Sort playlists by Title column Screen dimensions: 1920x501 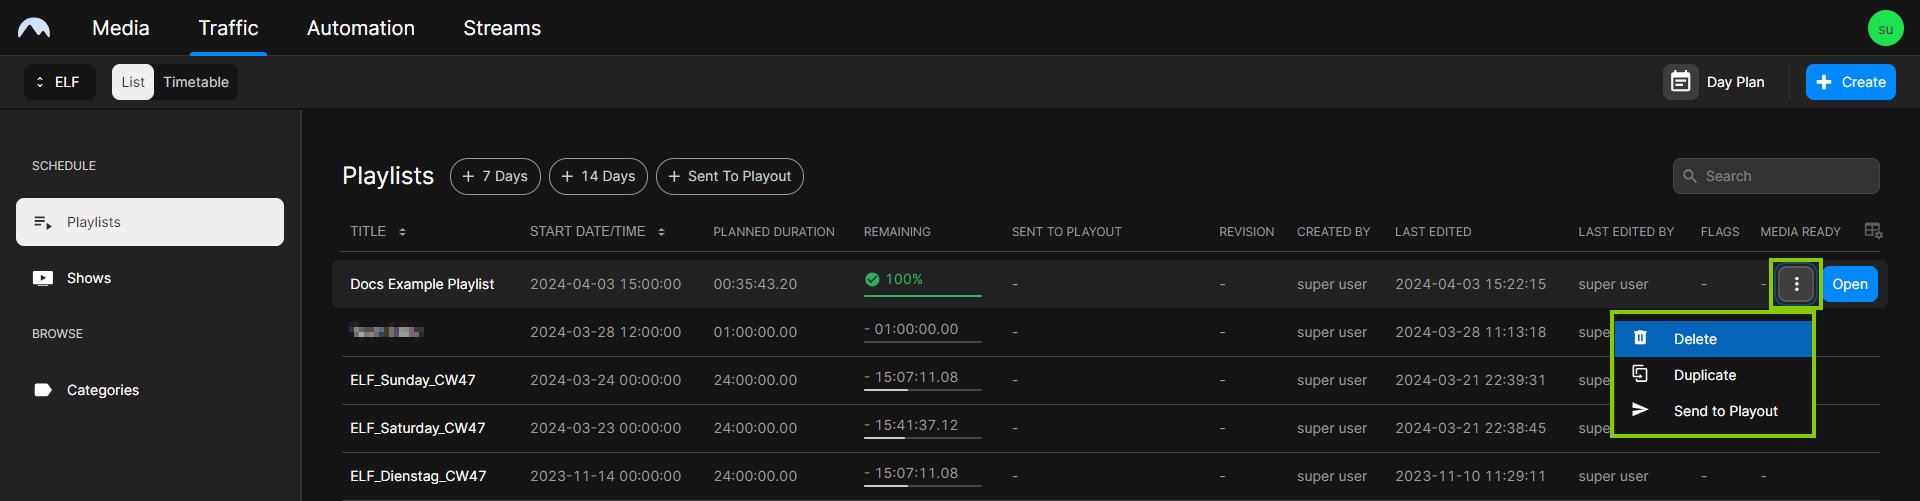402,232
